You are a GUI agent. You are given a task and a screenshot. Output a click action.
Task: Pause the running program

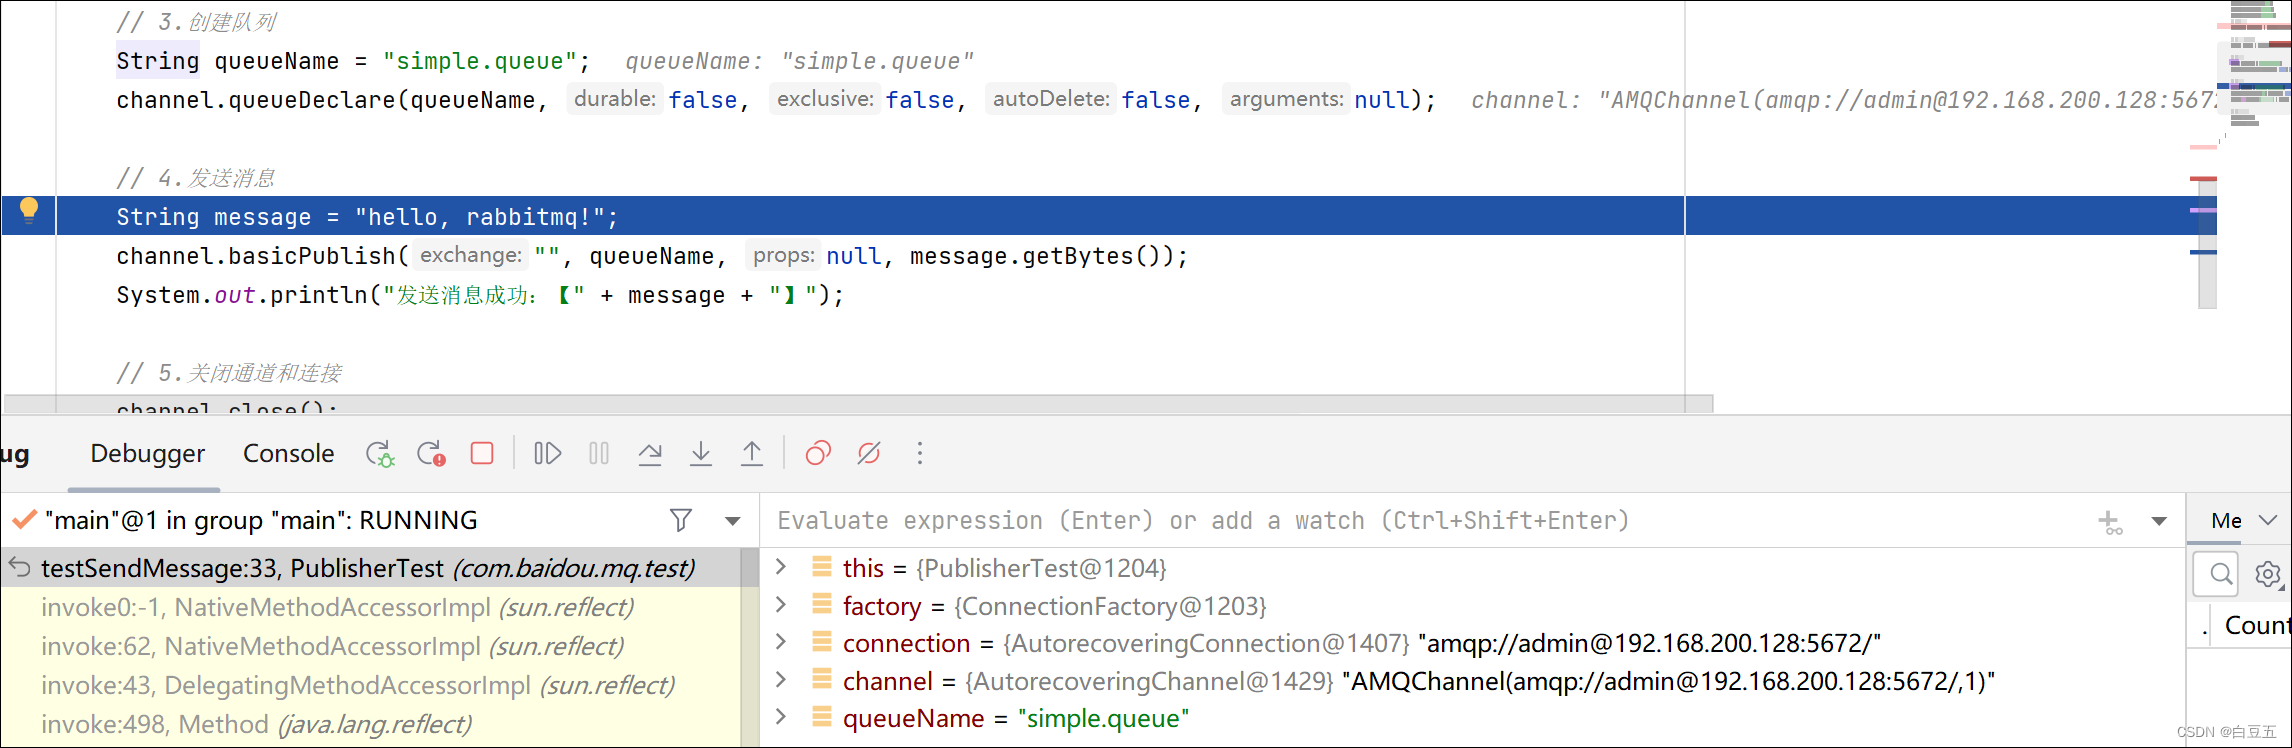pos(599,454)
